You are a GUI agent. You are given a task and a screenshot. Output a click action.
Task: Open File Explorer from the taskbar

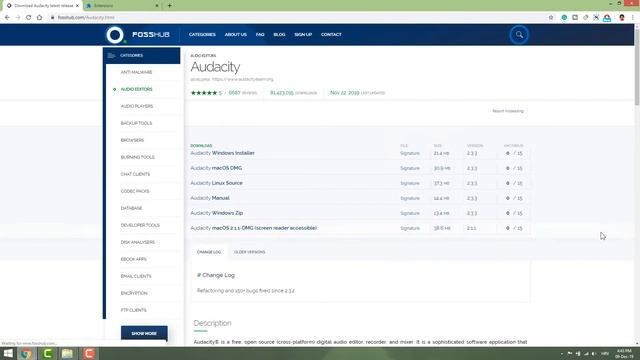pyautogui.click(x=67, y=353)
